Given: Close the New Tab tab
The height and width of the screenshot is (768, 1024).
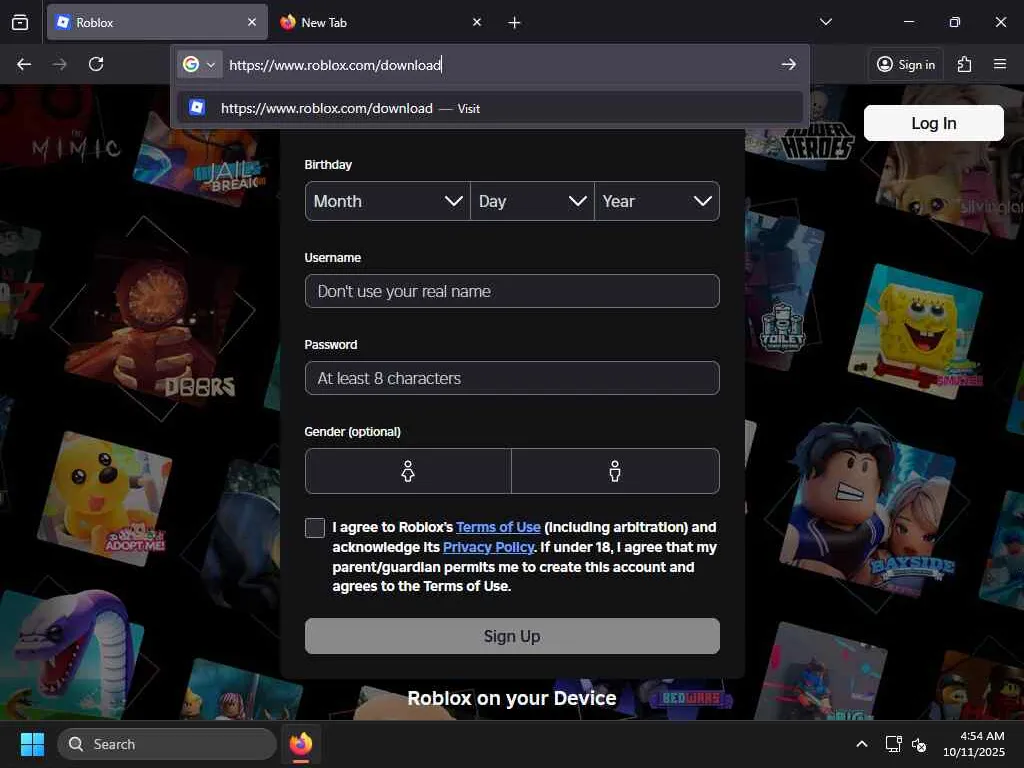Looking at the screenshot, I should (x=477, y=22).
